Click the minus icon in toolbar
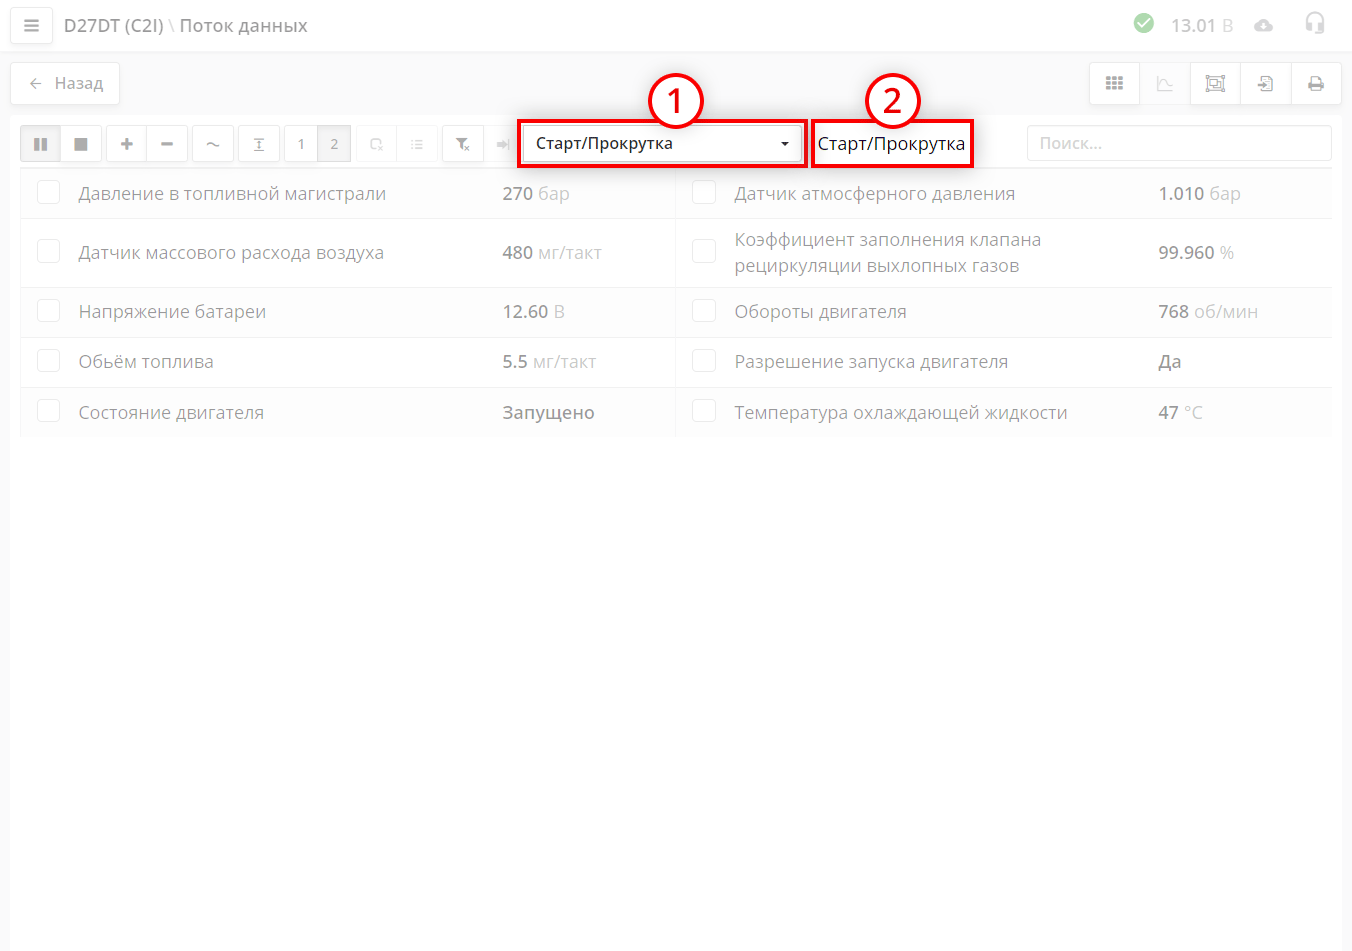This screenshot has width=1352, height=951. [x=167, y=144]
